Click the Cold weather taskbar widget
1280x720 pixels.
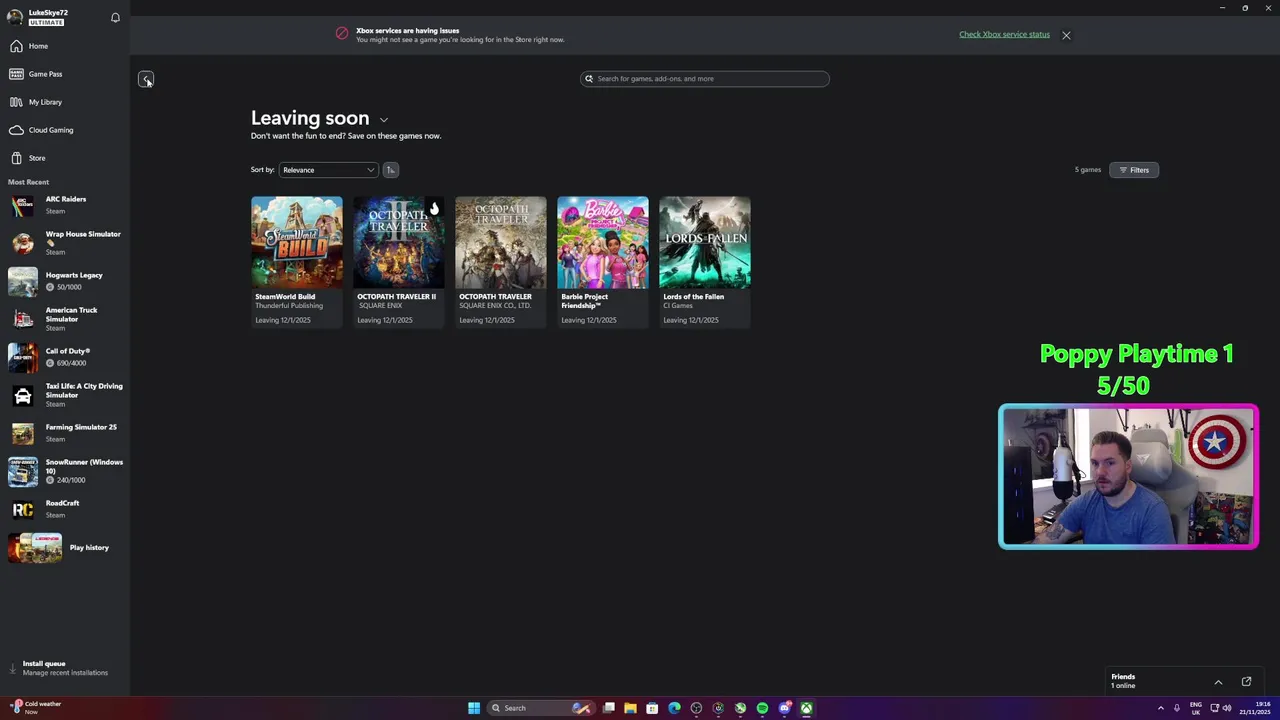point(35,707)
